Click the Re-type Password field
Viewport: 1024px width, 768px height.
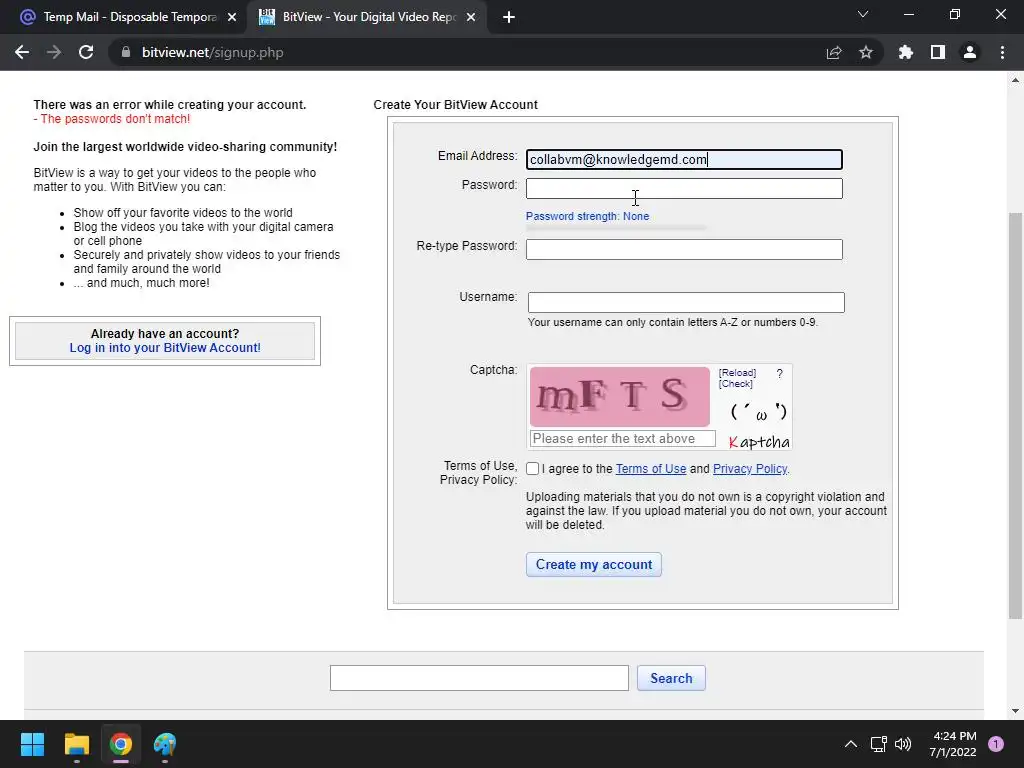pos(684,249)
